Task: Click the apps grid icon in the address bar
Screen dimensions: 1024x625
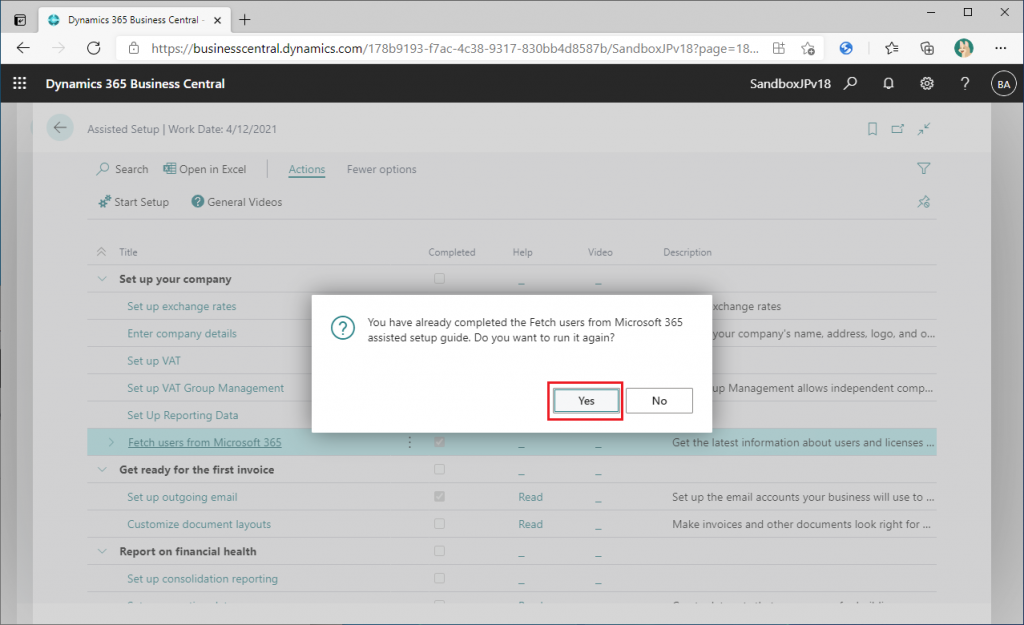Action: click(x=778, y=48)
